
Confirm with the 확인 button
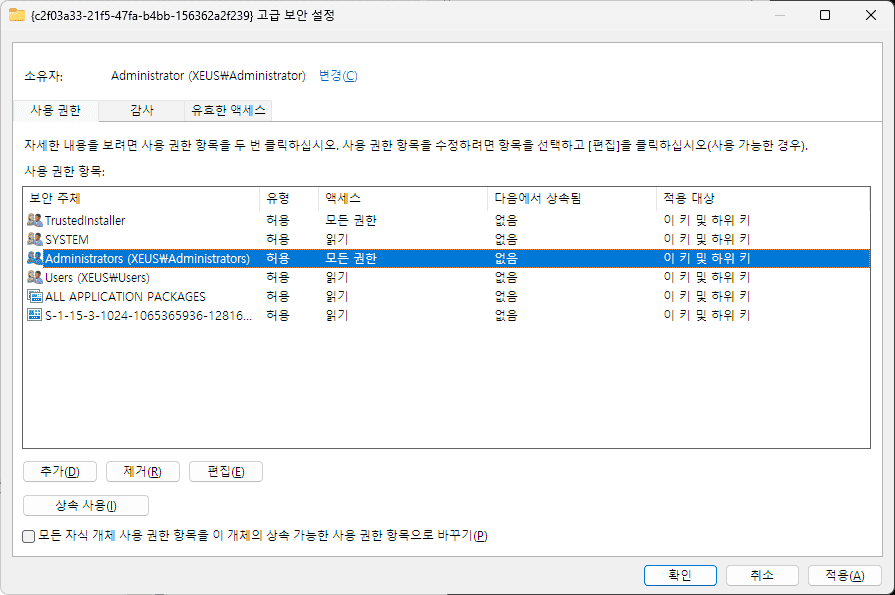click(x=680, y=575)
